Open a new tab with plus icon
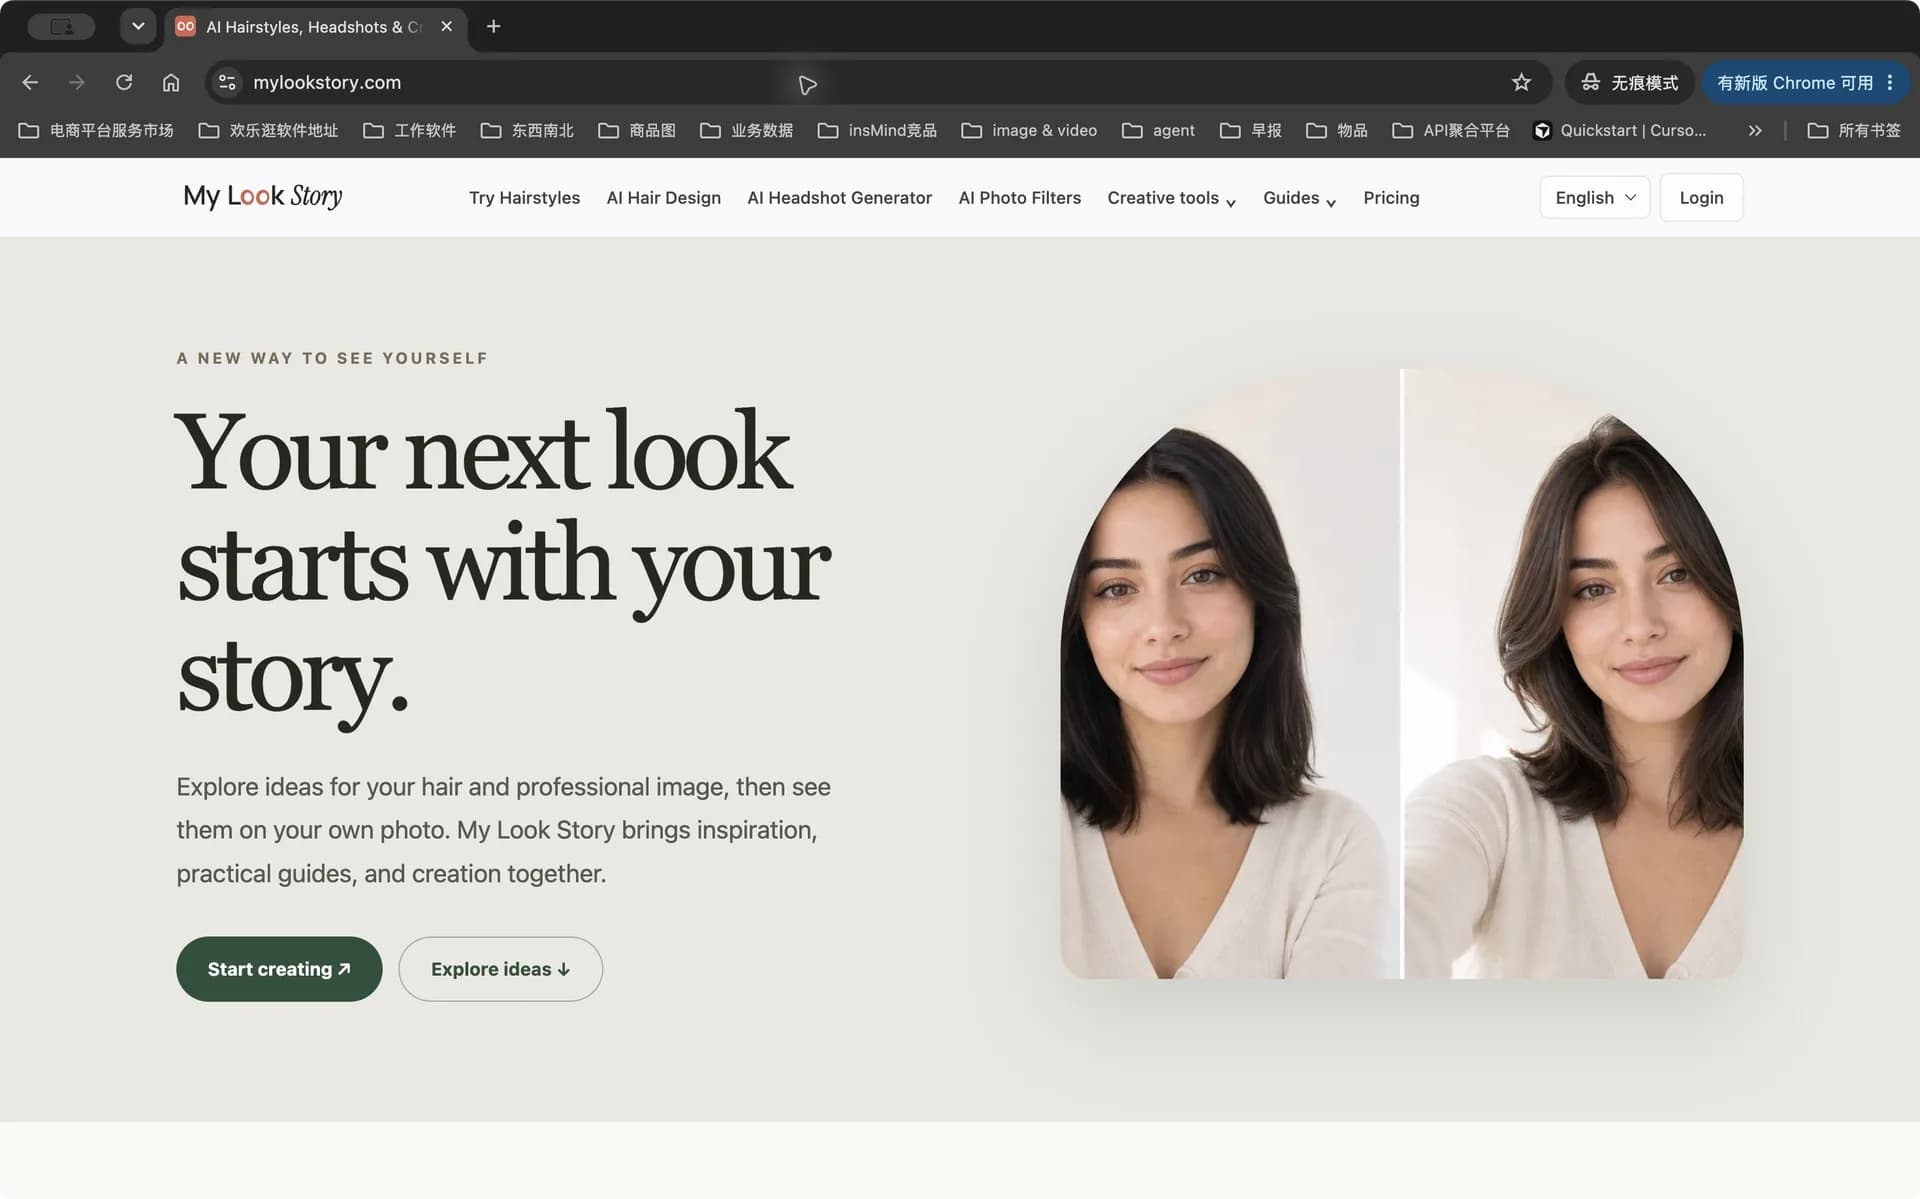The height and width of the screenshot is (1199, 1920). point(493,26)
